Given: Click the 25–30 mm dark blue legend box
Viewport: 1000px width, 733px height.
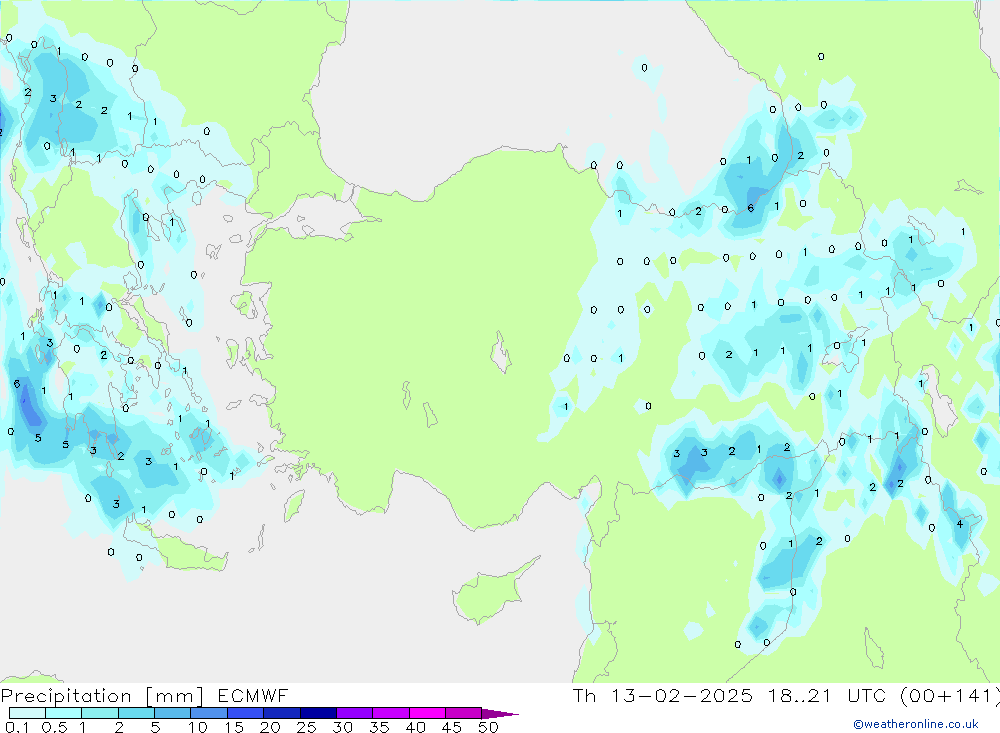Looking at the screenshot, I should (318, 713).
